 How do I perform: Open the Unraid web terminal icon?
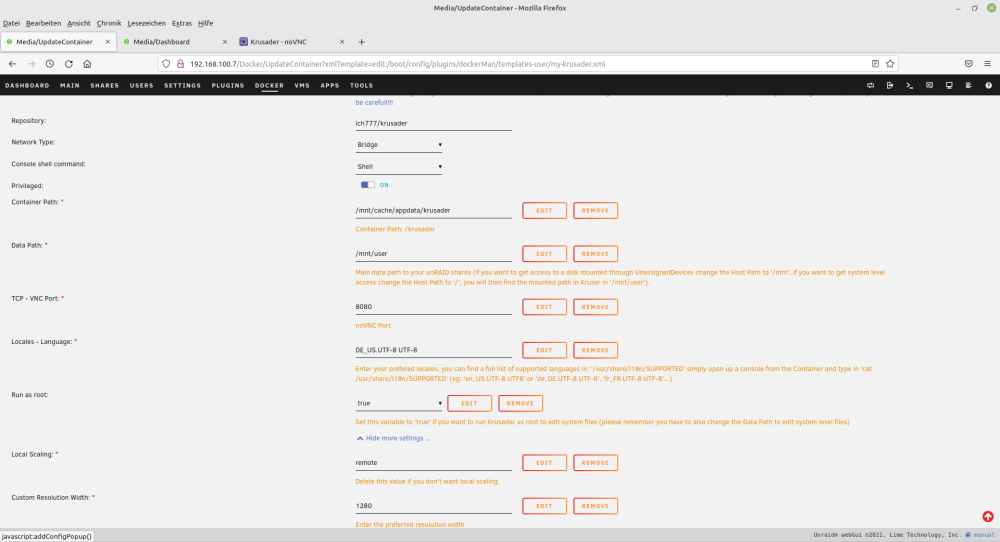tap(909, 85)
